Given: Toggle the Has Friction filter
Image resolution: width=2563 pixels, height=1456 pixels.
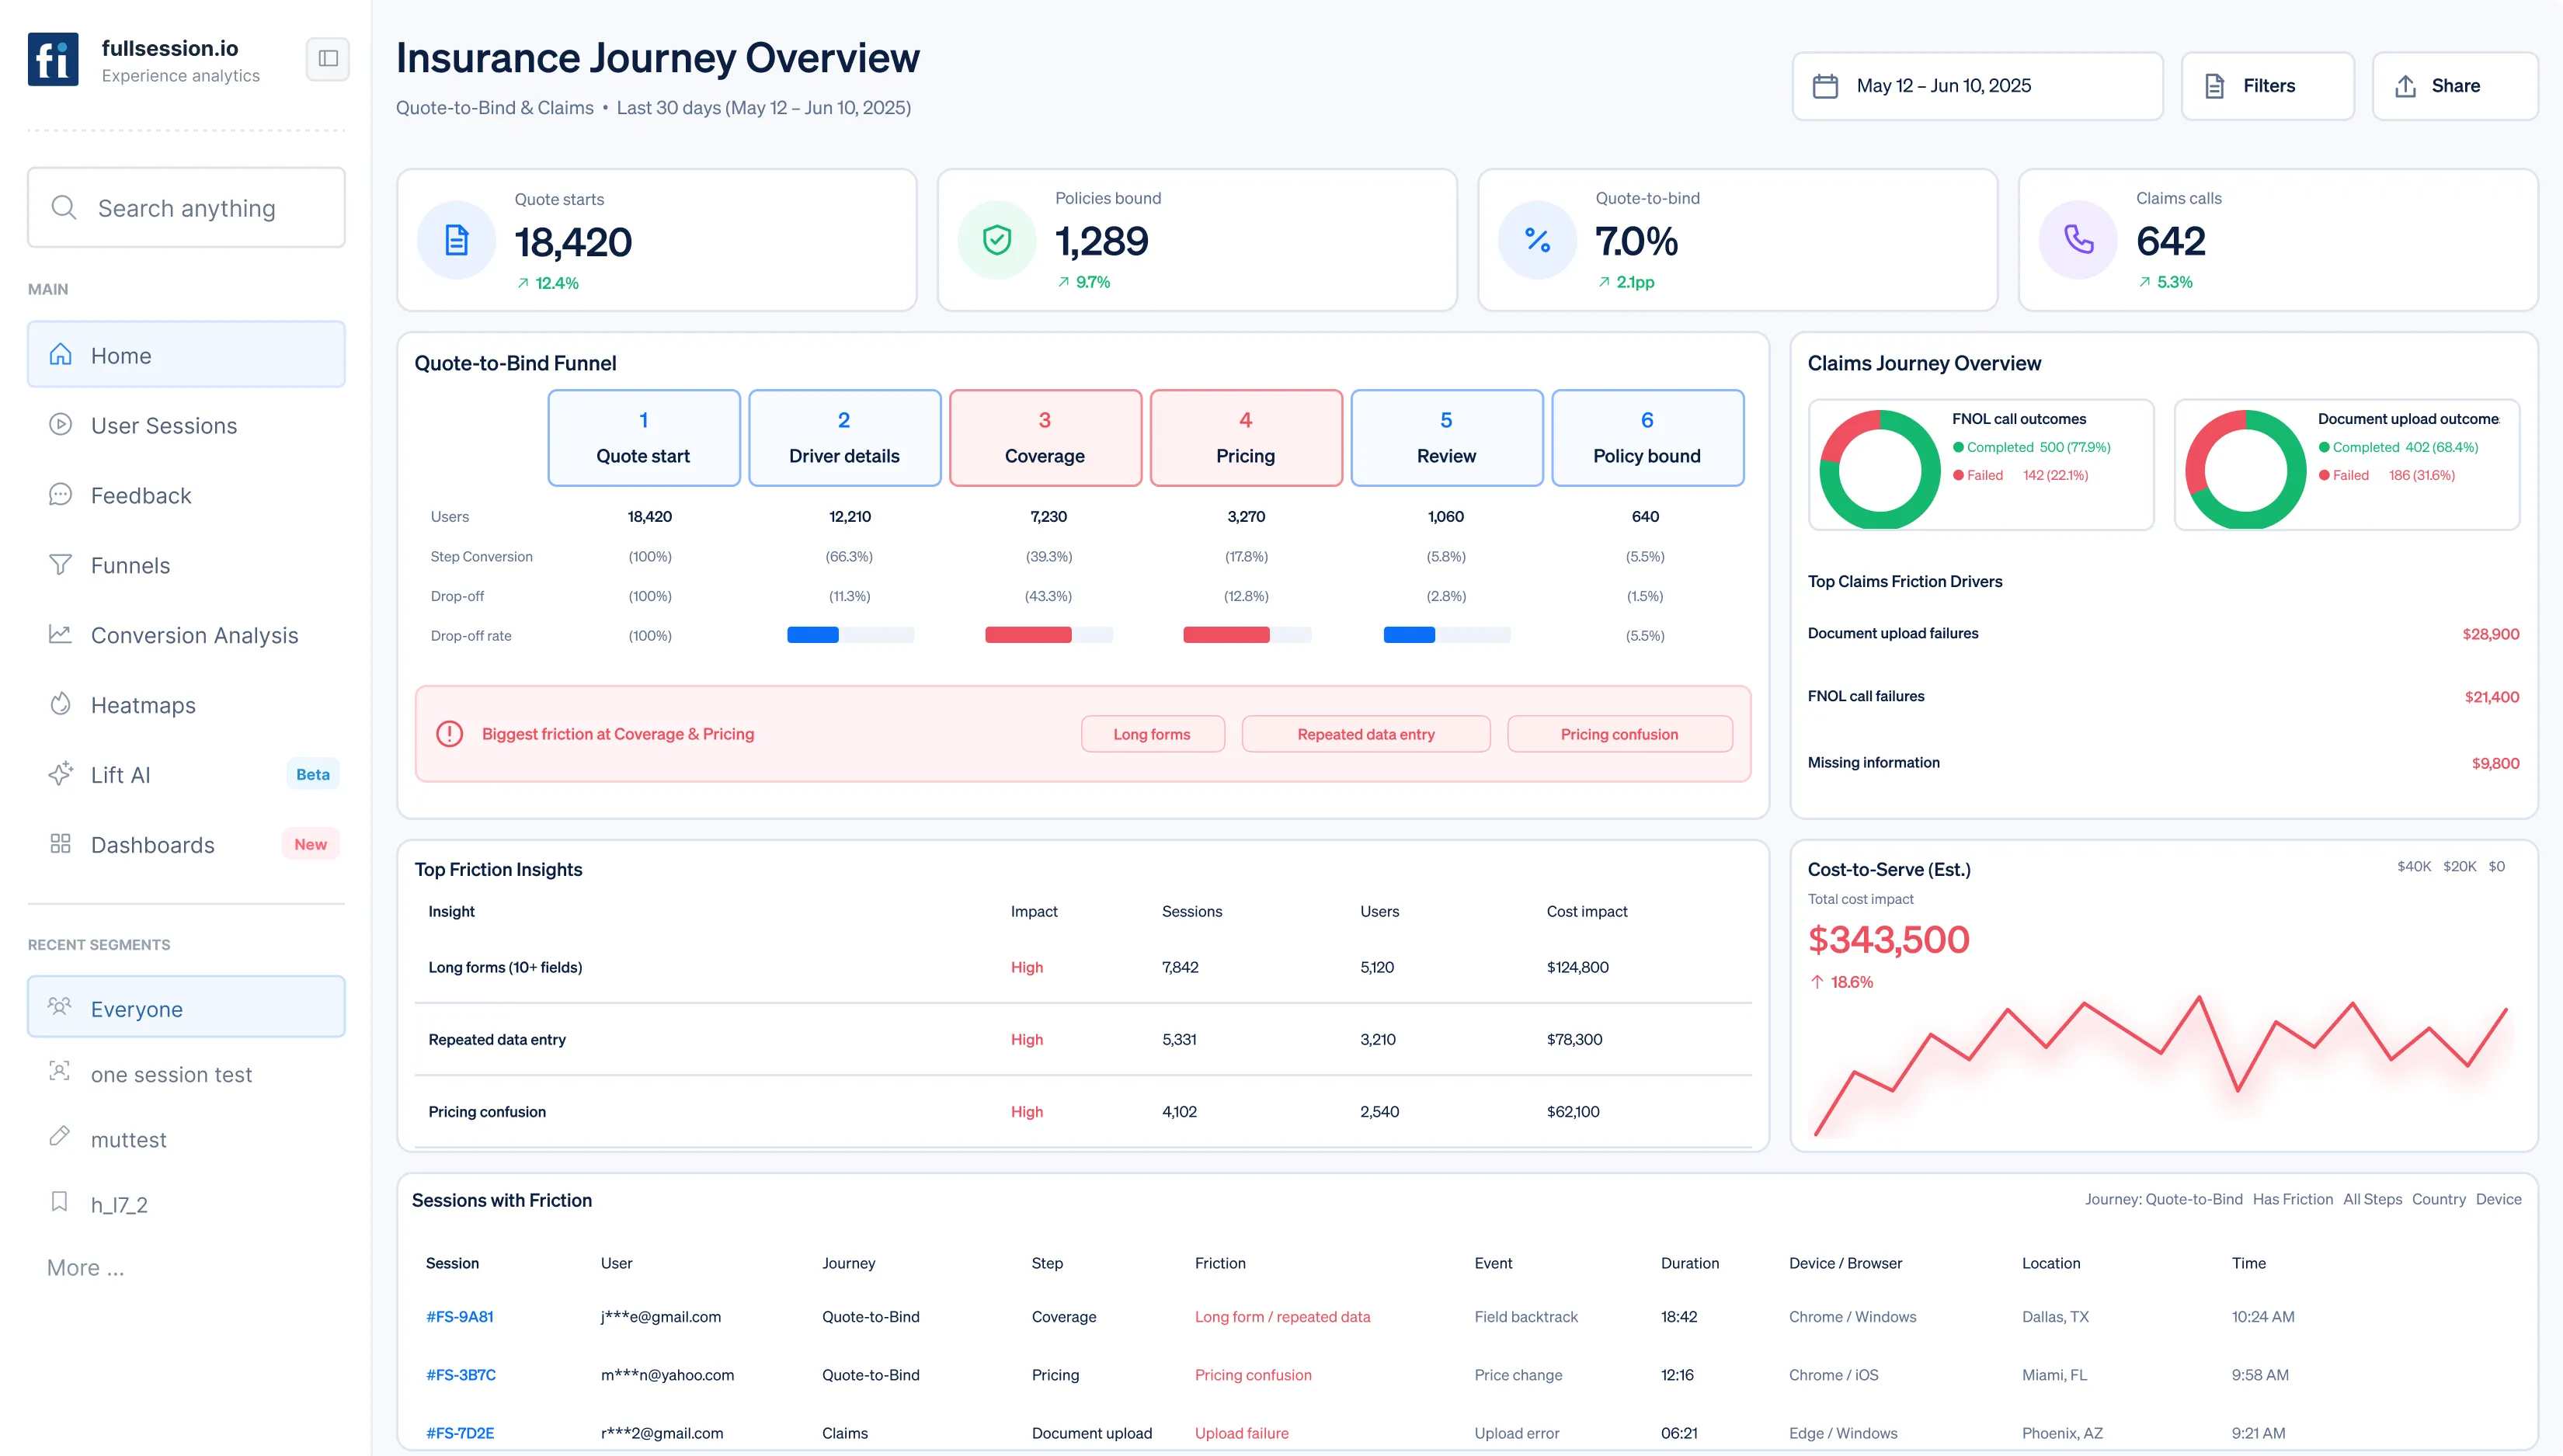Looking at the screenshot, I should click(x=2292, y=1200).
